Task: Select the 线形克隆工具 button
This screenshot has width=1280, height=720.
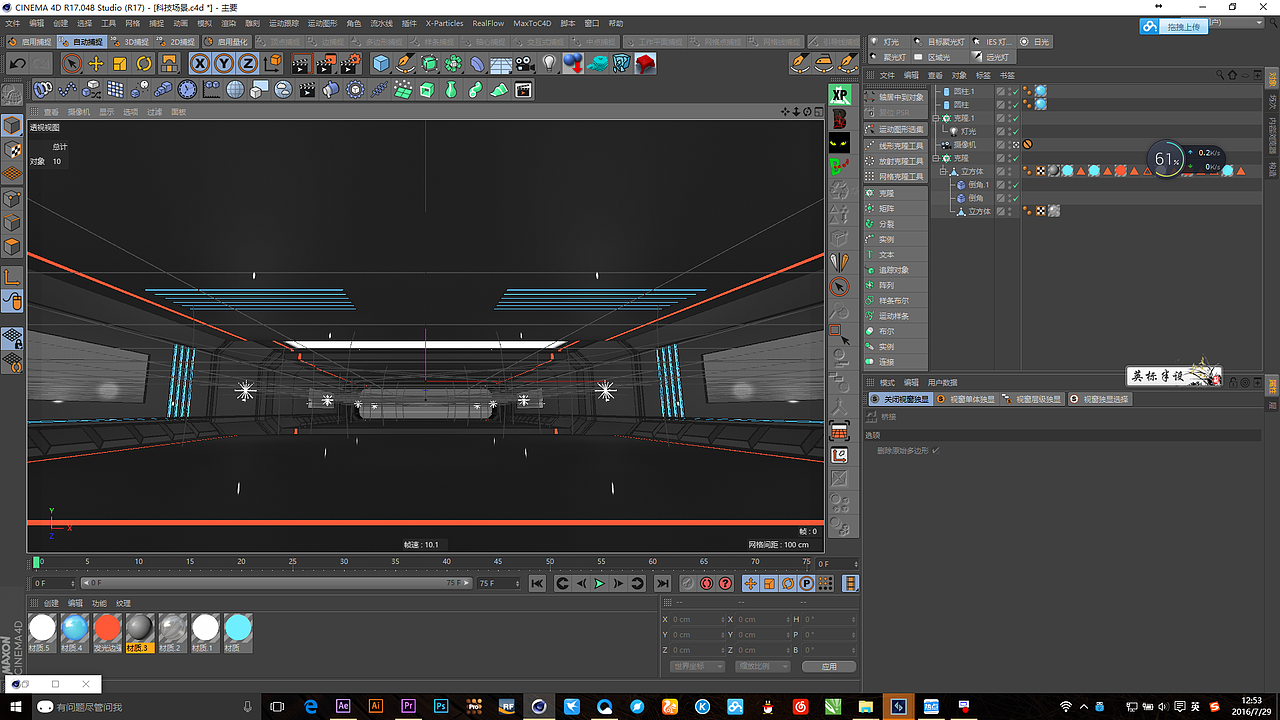Action: pos(895,146)
